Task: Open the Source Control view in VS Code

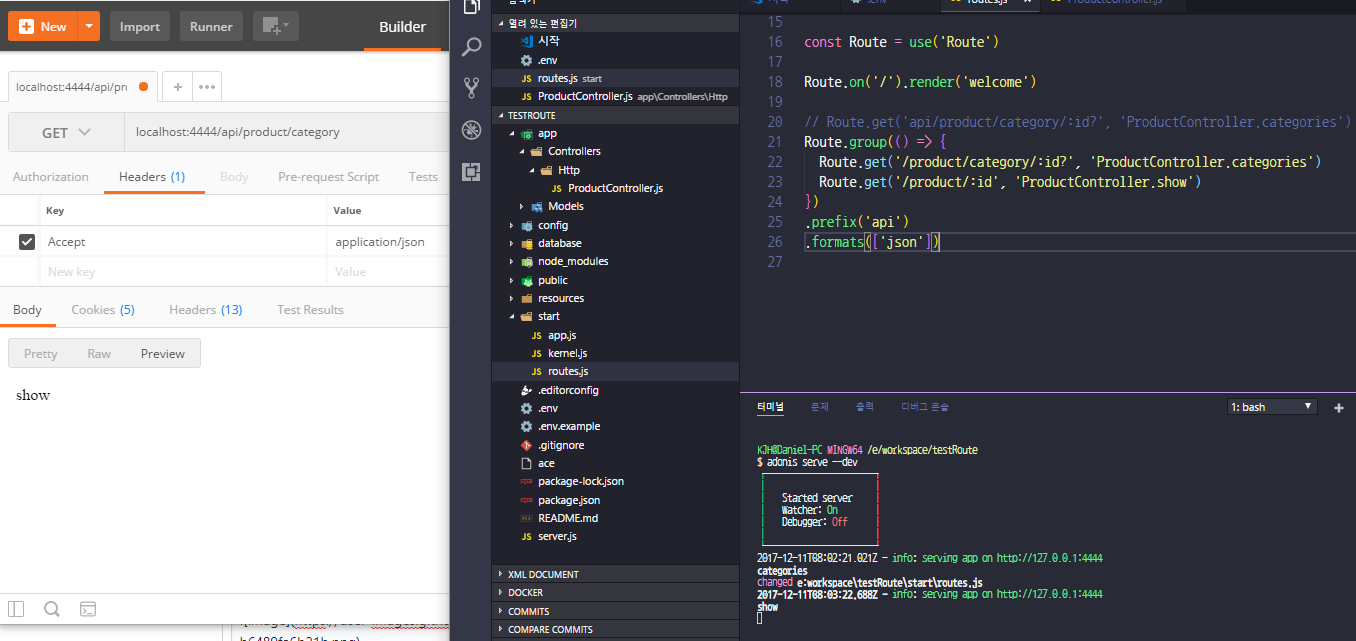Action: pos(471,88)
